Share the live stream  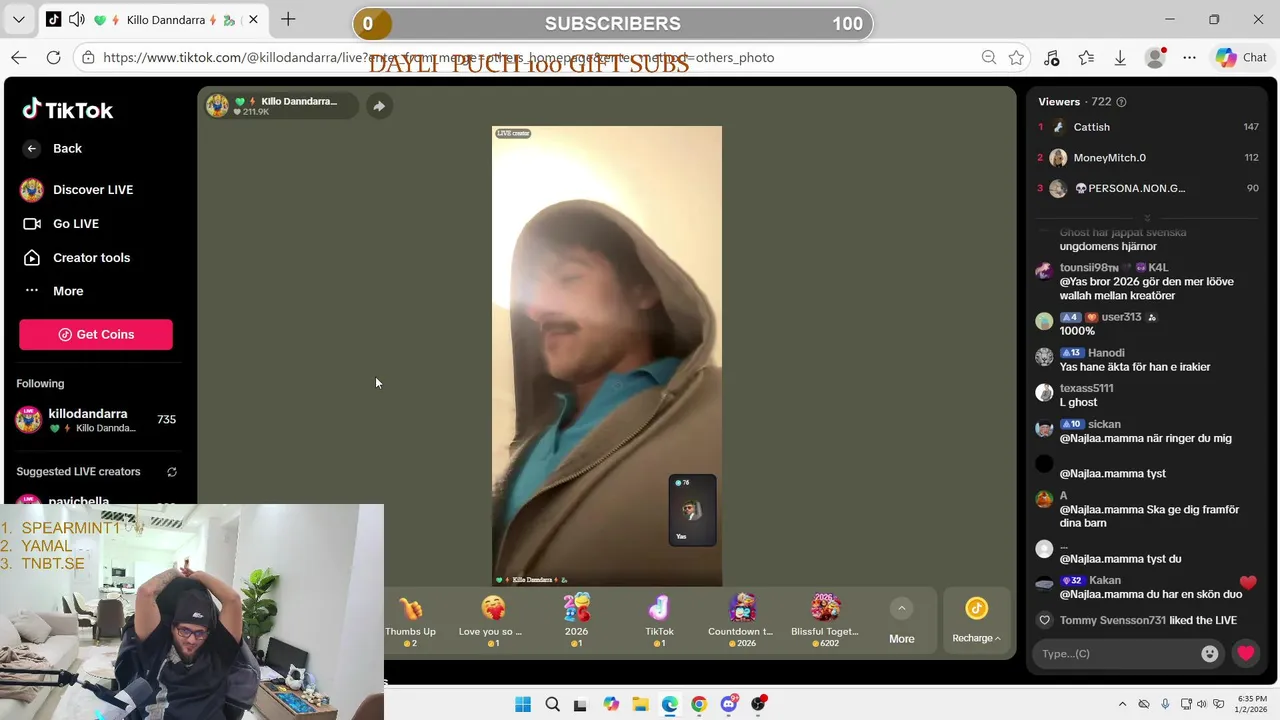[379, 106]
